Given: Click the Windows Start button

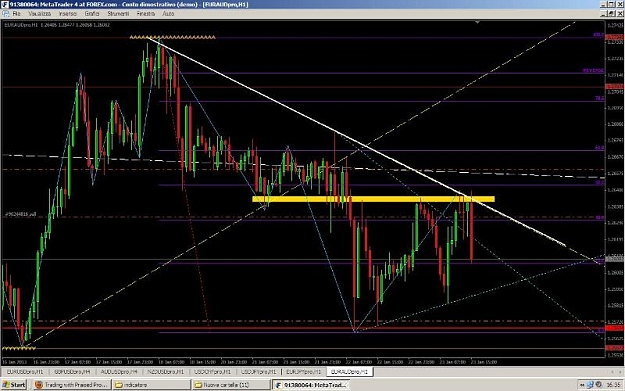Looking at the screenshot, I should tap(14, 385).
